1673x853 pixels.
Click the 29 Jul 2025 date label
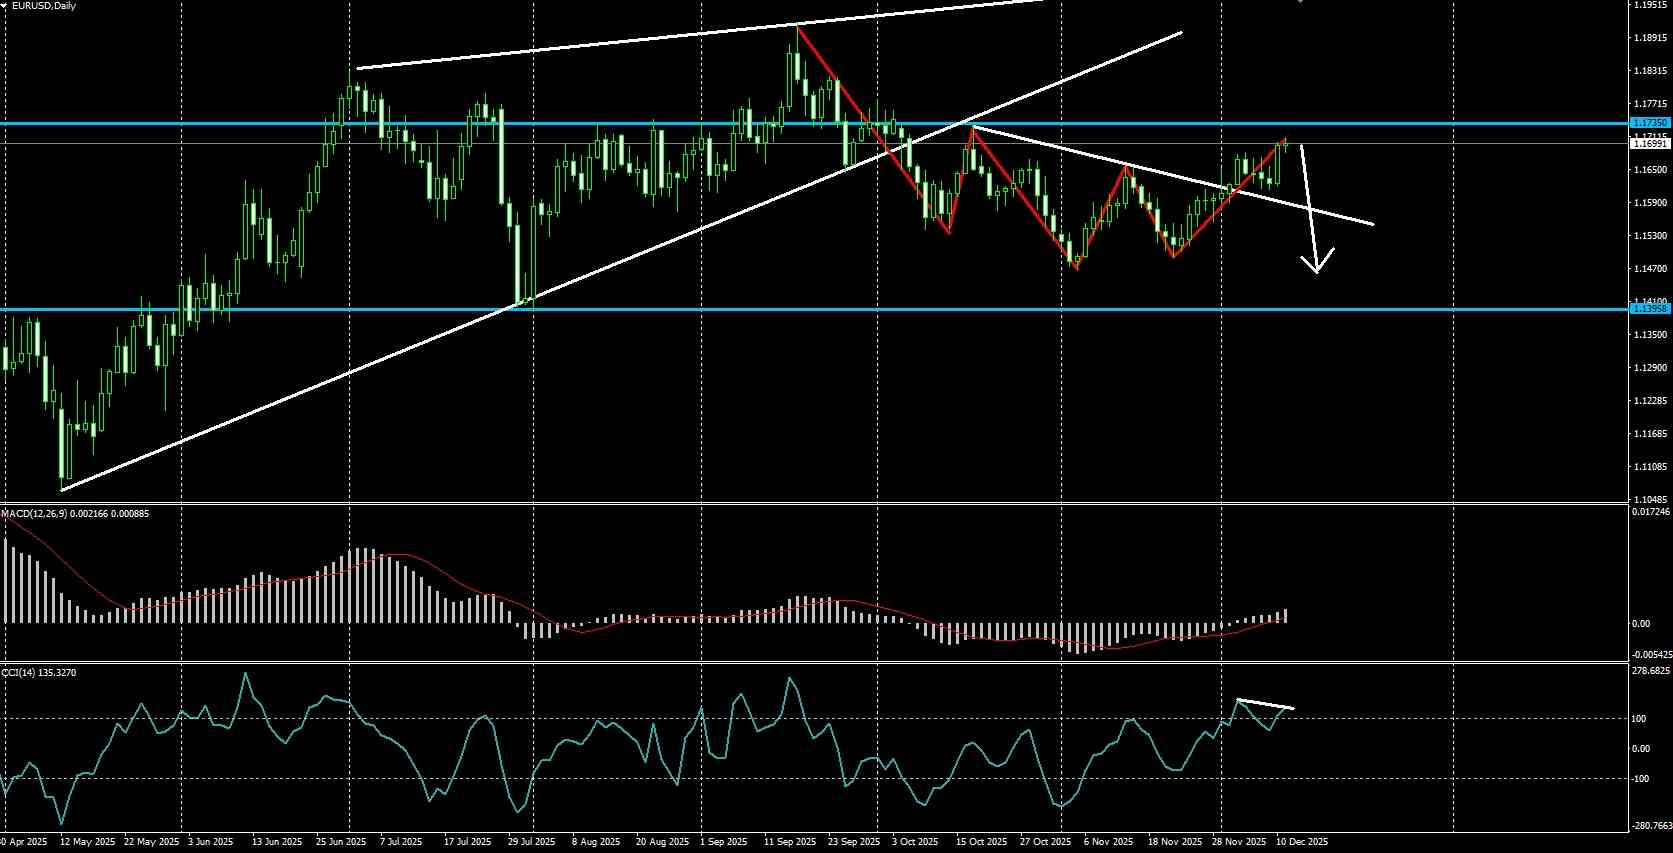click(x=531, y=842)
